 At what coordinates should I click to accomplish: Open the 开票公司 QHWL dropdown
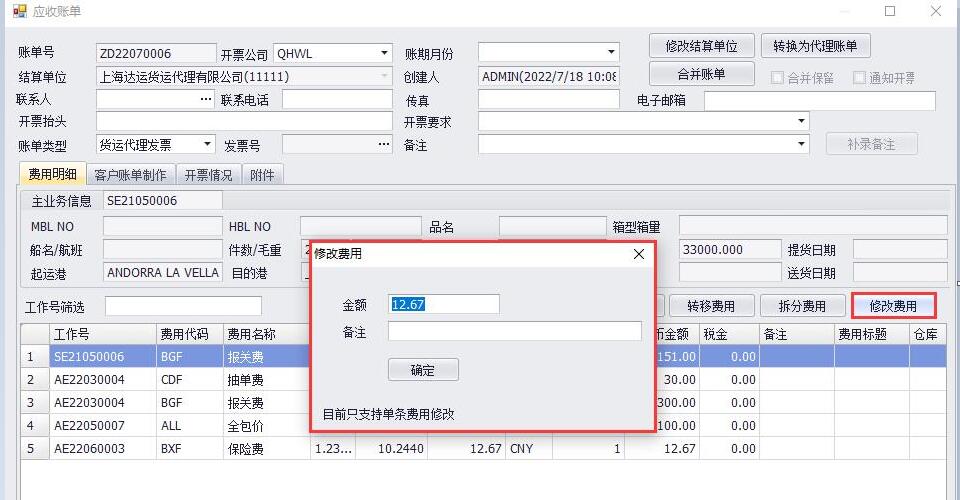(x=385, y=53)
